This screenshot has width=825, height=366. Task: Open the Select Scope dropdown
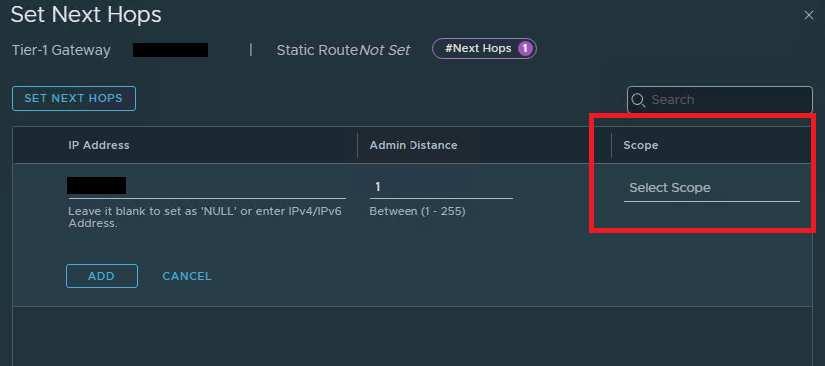(x=712, y=188)
